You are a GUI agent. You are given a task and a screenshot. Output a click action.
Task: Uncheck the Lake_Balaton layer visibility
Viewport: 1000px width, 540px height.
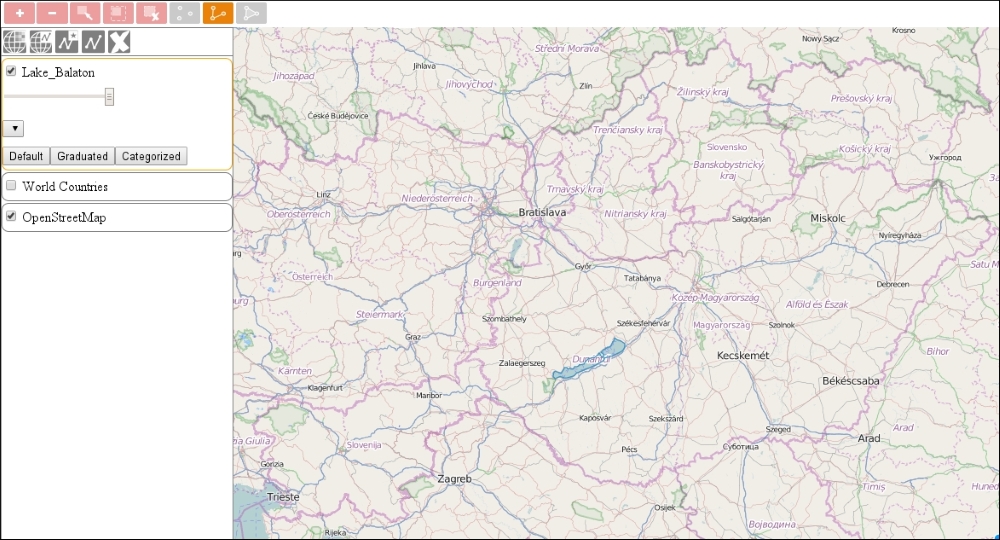11,71
